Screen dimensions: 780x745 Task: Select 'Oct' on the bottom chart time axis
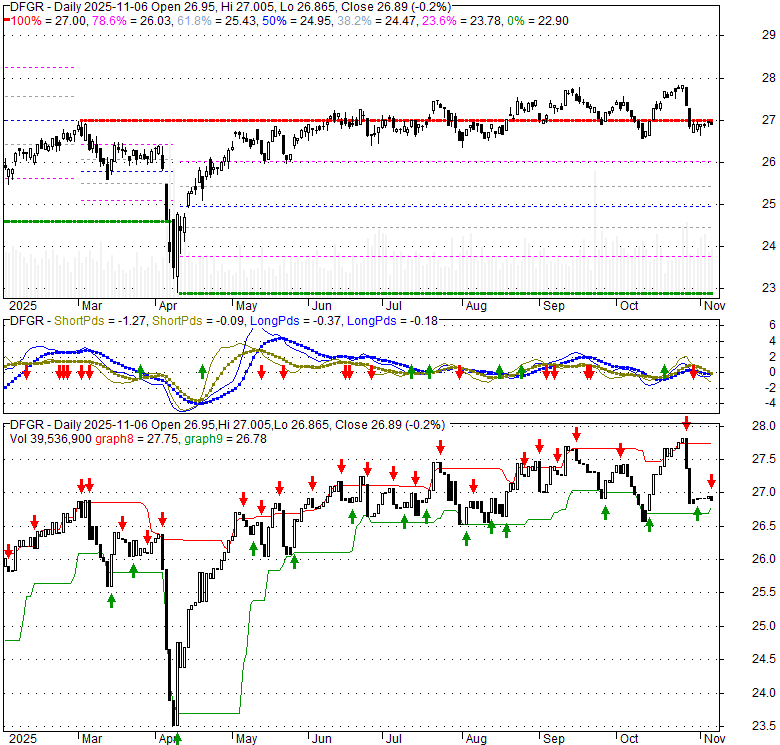tap(629, 739)
